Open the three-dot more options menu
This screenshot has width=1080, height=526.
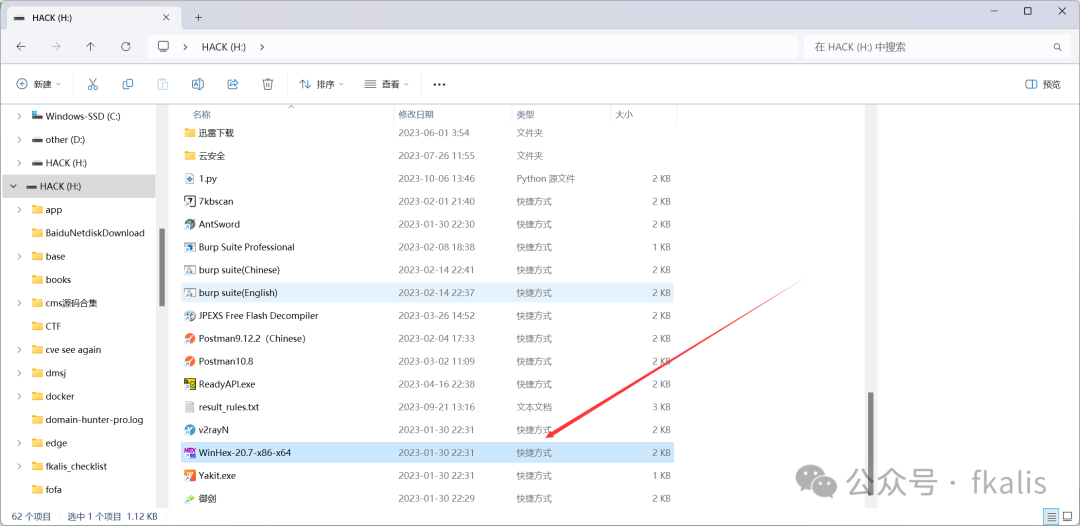[x=439, y=84]
